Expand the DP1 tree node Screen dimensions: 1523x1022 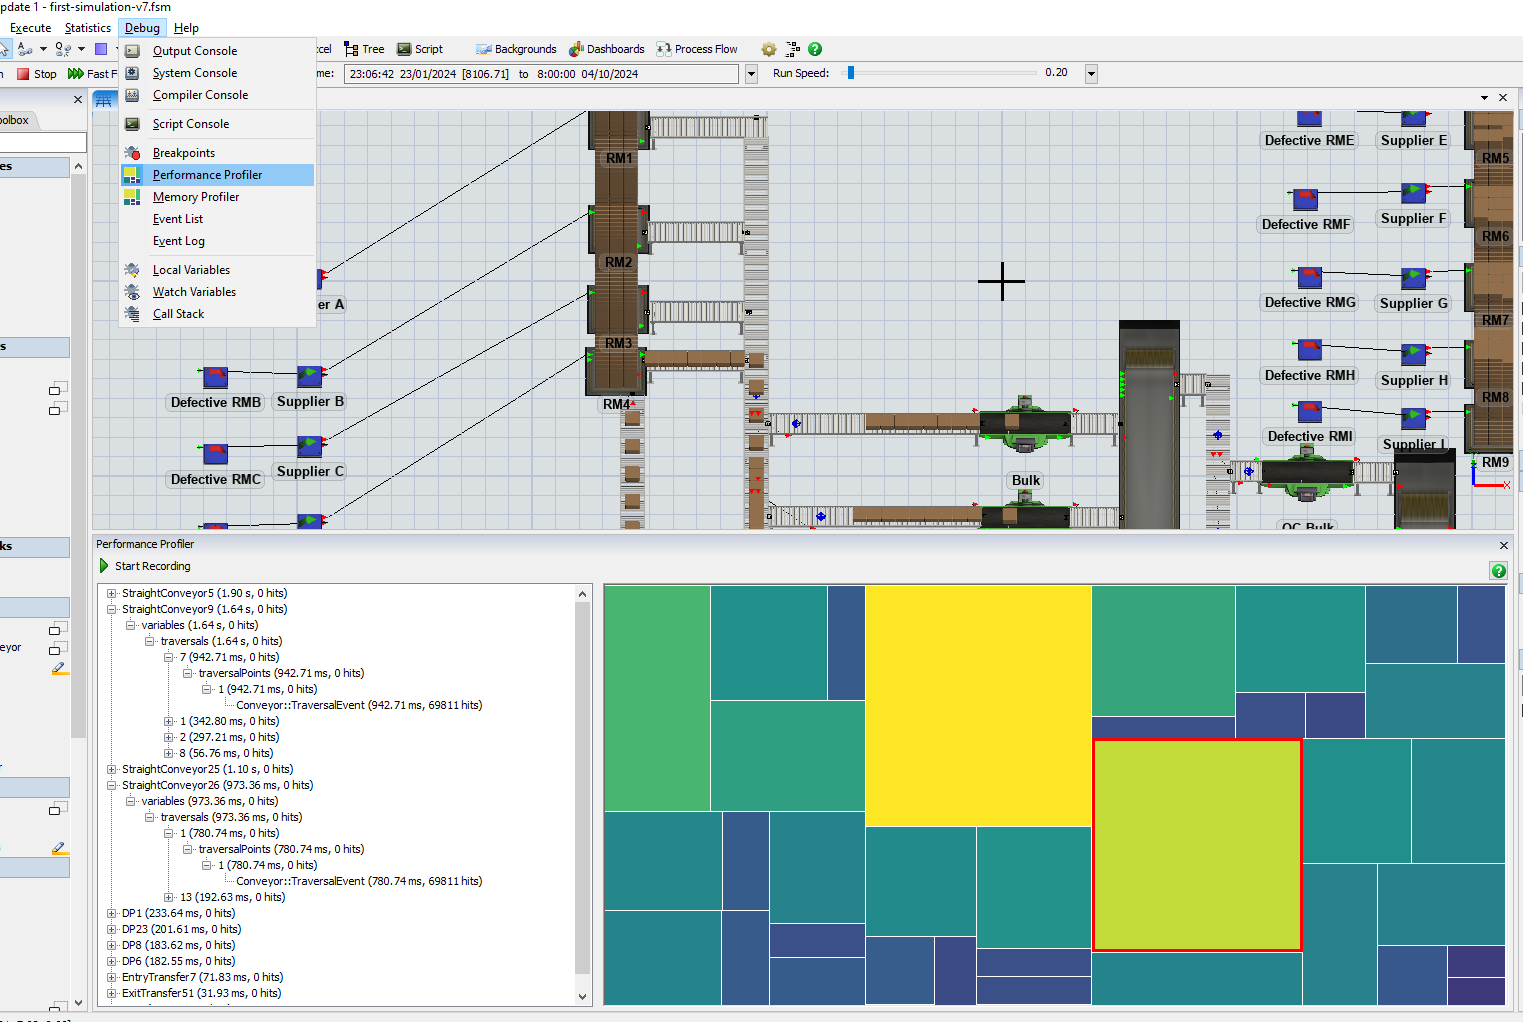click(x=112, y=913)
